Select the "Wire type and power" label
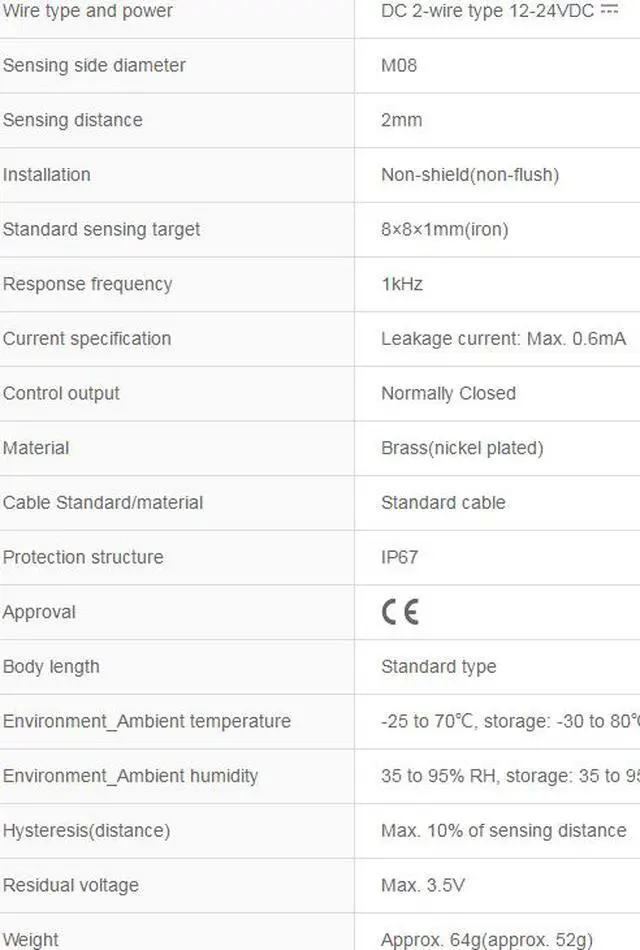 (x=88, y=11)
